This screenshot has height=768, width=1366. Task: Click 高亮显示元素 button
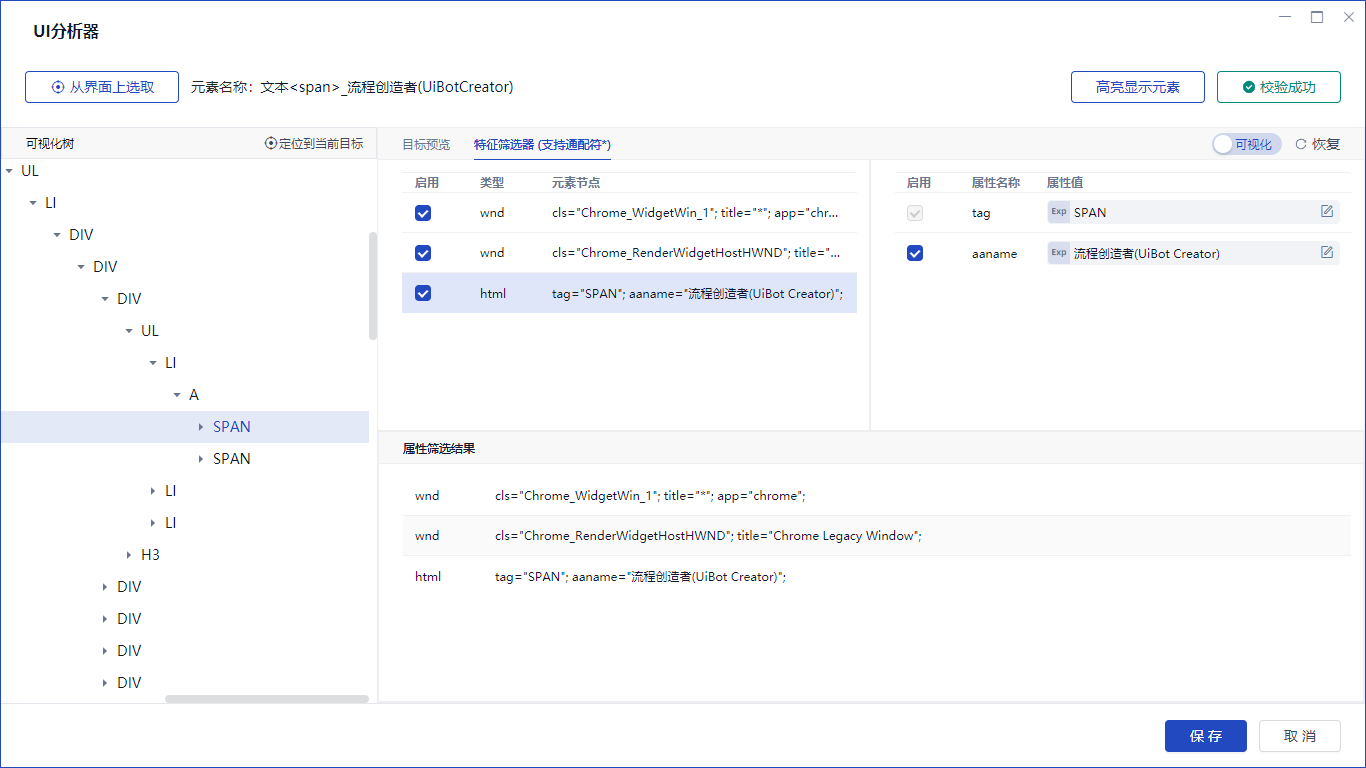pos(1137,87)
